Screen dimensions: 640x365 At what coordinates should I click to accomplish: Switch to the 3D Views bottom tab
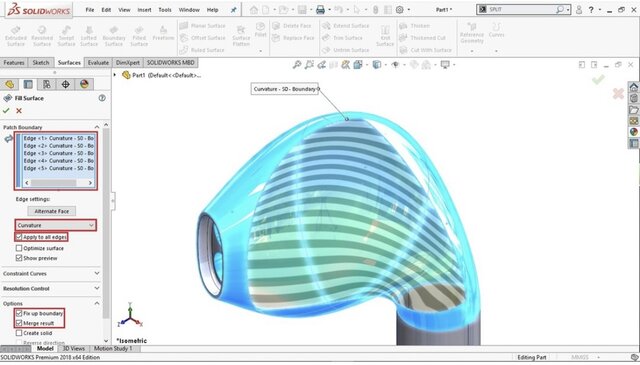[73, 349]
